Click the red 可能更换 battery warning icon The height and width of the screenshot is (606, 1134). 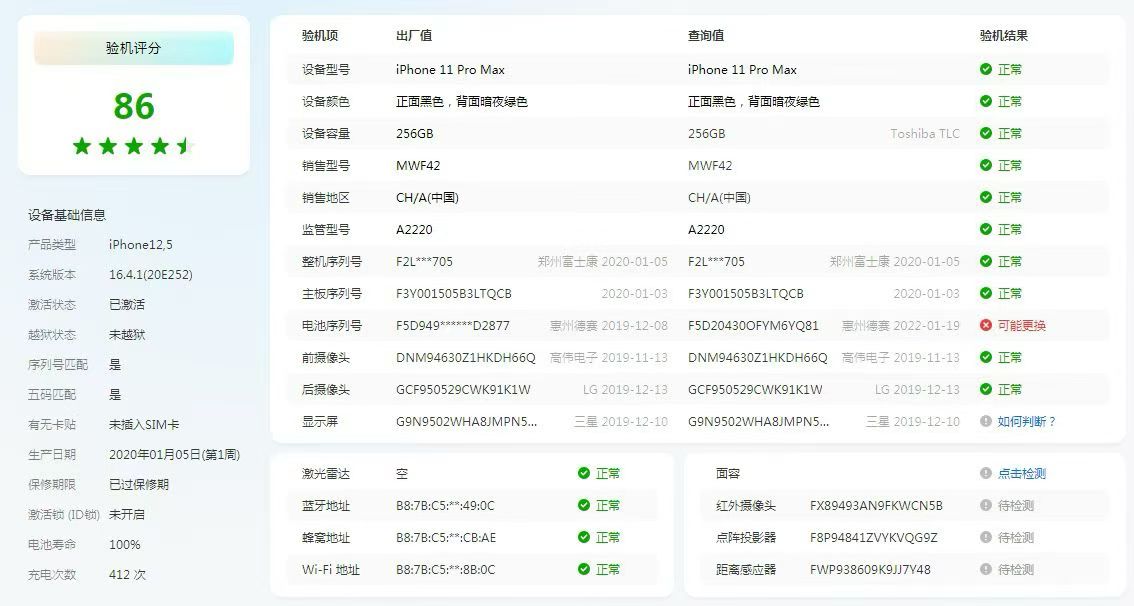point(986,326)
